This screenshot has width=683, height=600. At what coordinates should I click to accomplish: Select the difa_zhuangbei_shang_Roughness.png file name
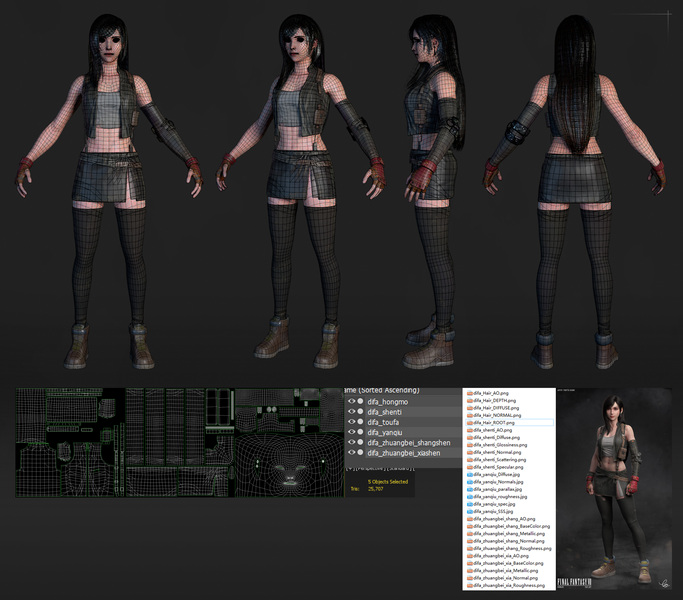coord(512,549)
